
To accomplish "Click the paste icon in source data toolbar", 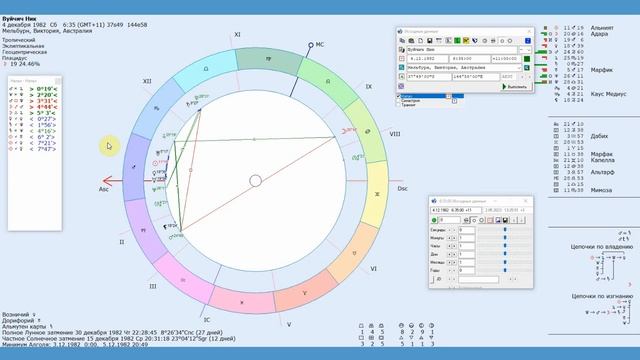I will [411, 41].
